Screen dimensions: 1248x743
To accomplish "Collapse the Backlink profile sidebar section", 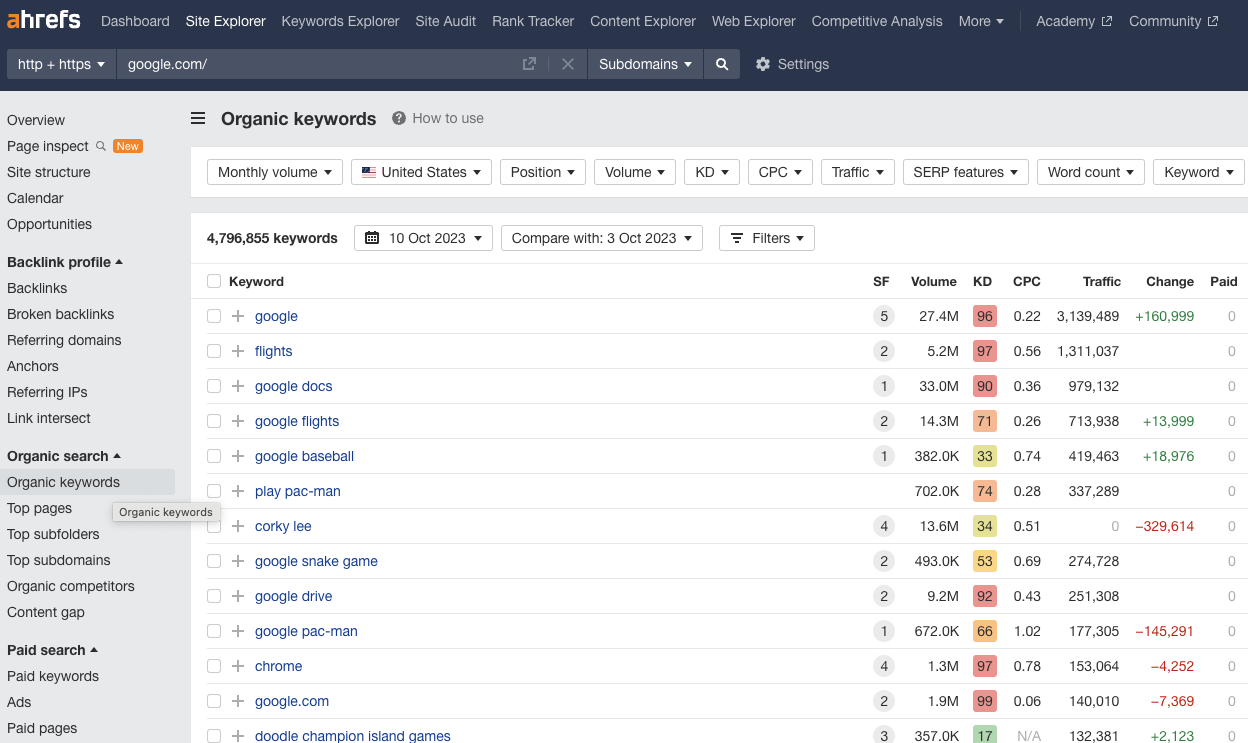I will [x=65, y=262].
